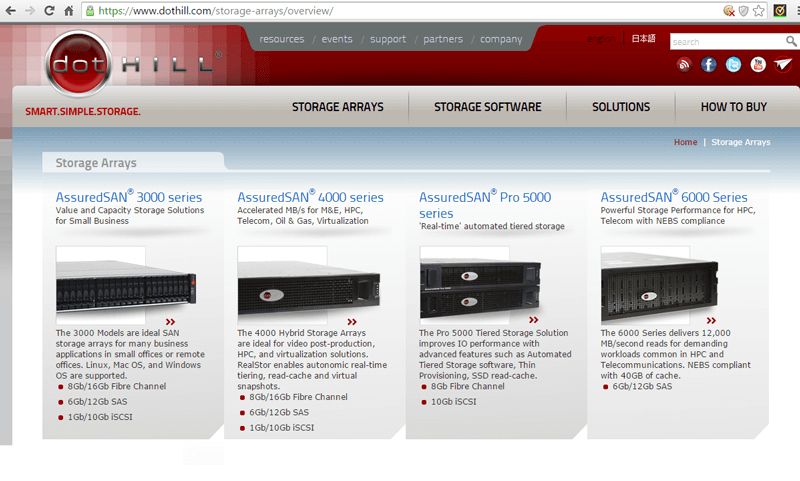Open the Facebook icon
800x481 pixels.
(709, 64)
